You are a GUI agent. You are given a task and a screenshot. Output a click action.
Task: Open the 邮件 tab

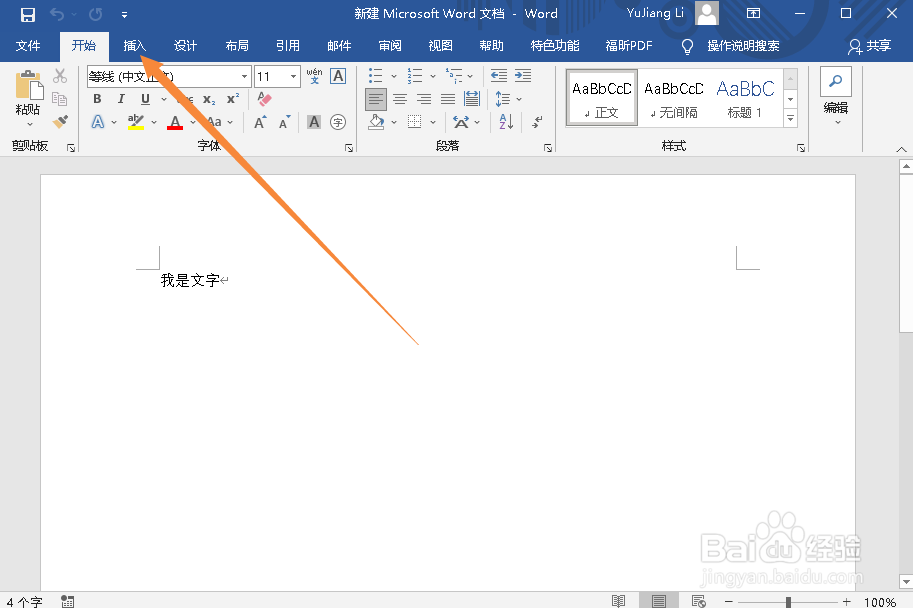[x=339, y=45]
